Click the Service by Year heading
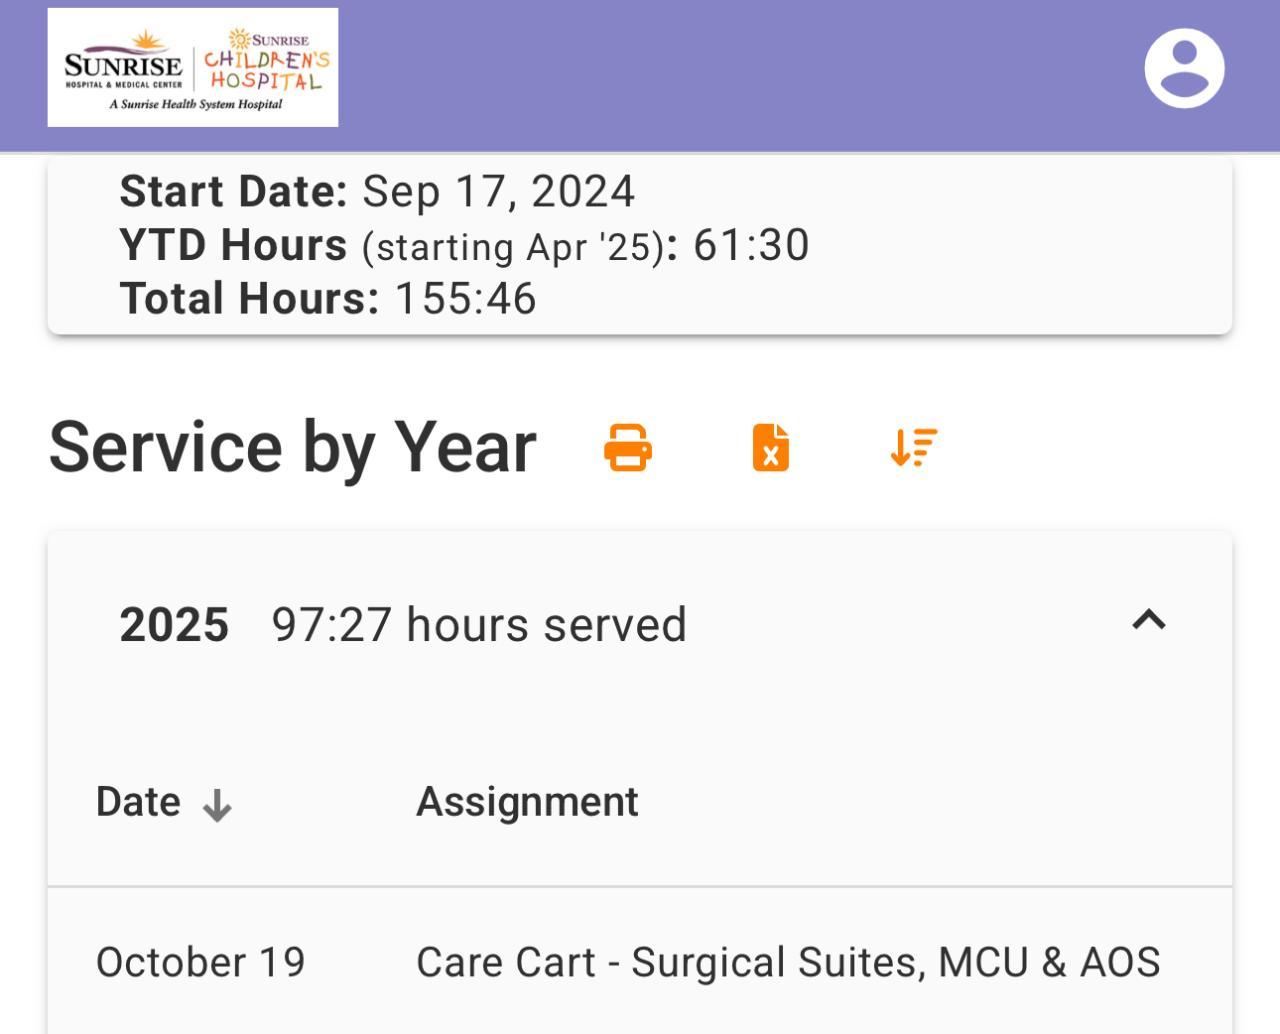This screenshot has width=1280, height=1034. (x=293, y=447)
